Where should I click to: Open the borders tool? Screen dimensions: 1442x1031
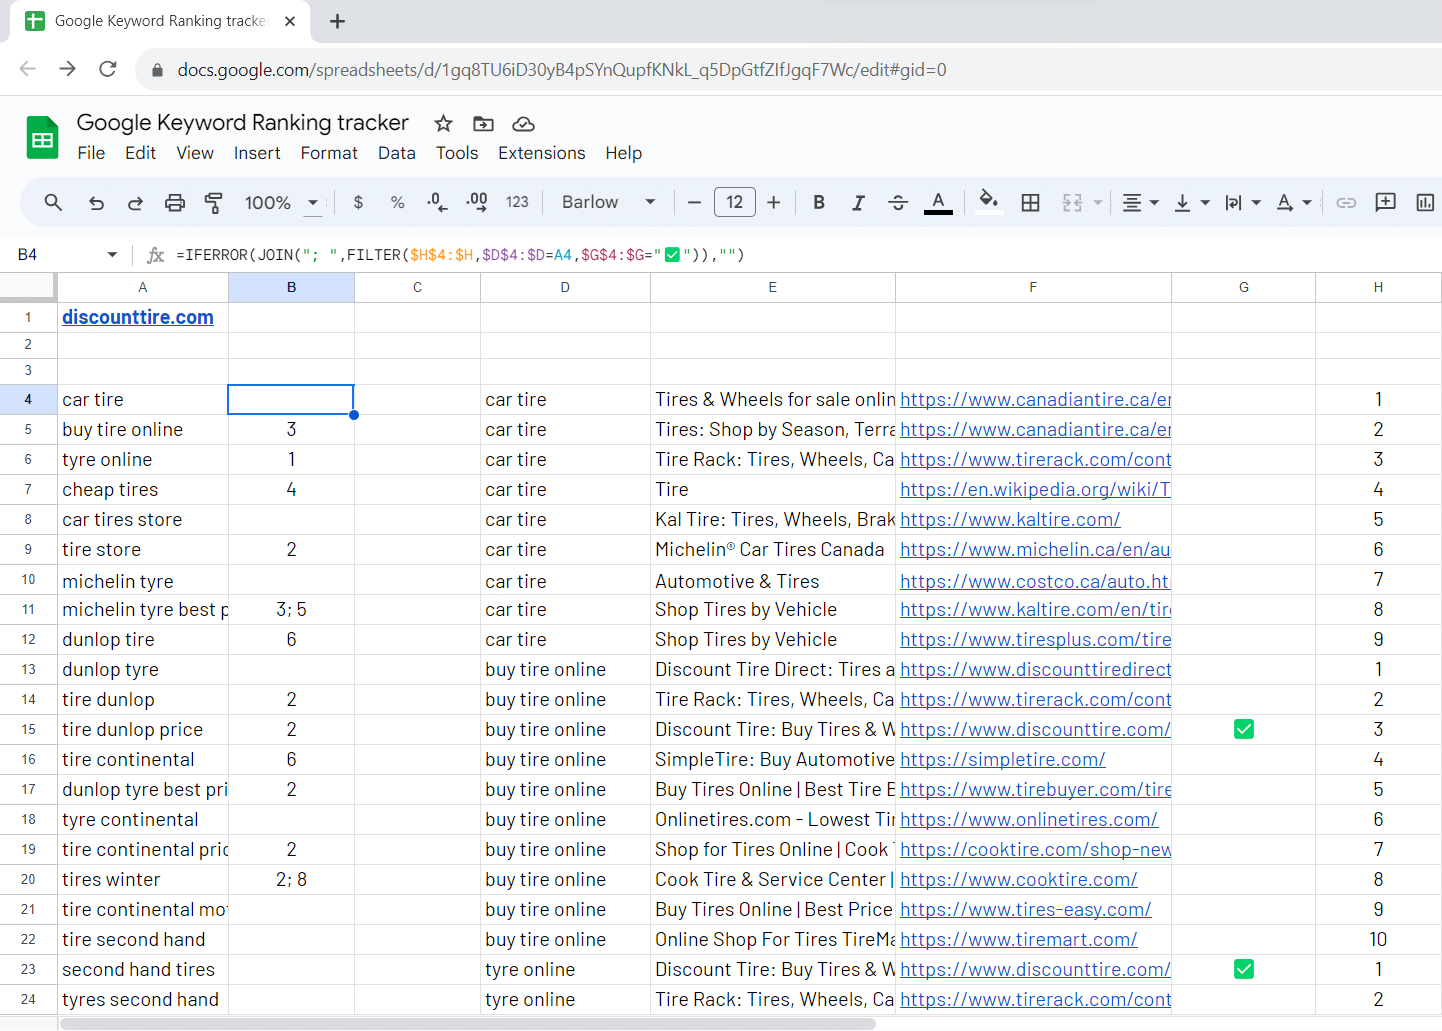(x=1030, y=203)
